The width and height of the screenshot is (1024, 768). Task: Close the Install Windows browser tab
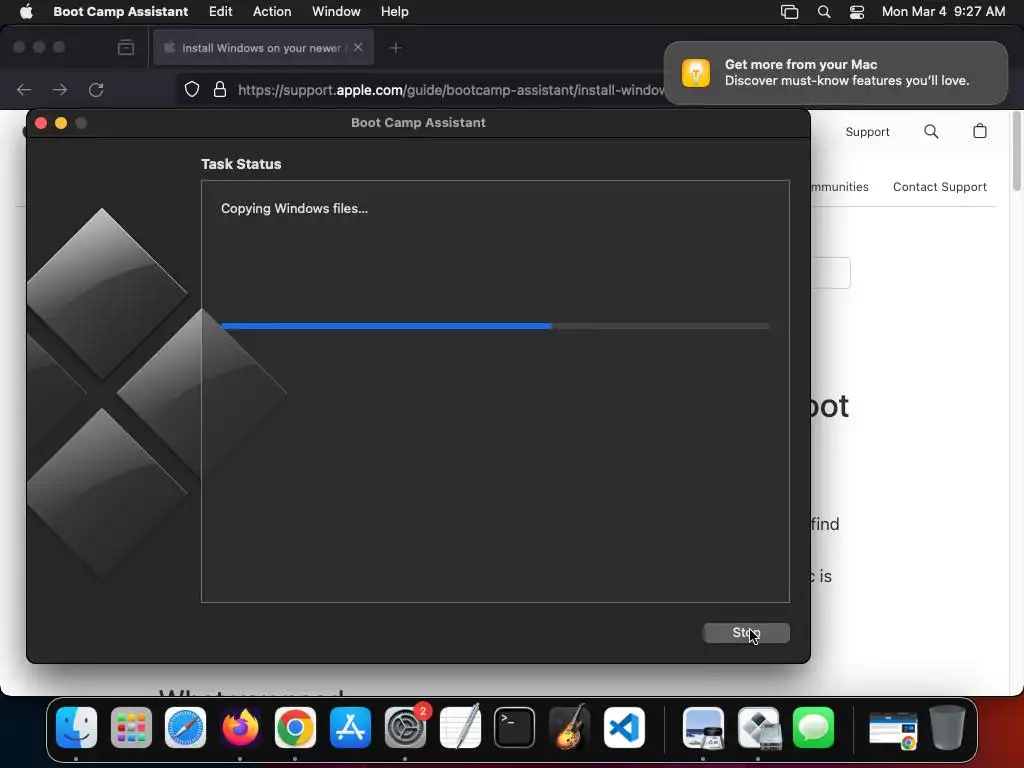click(358, 47)
